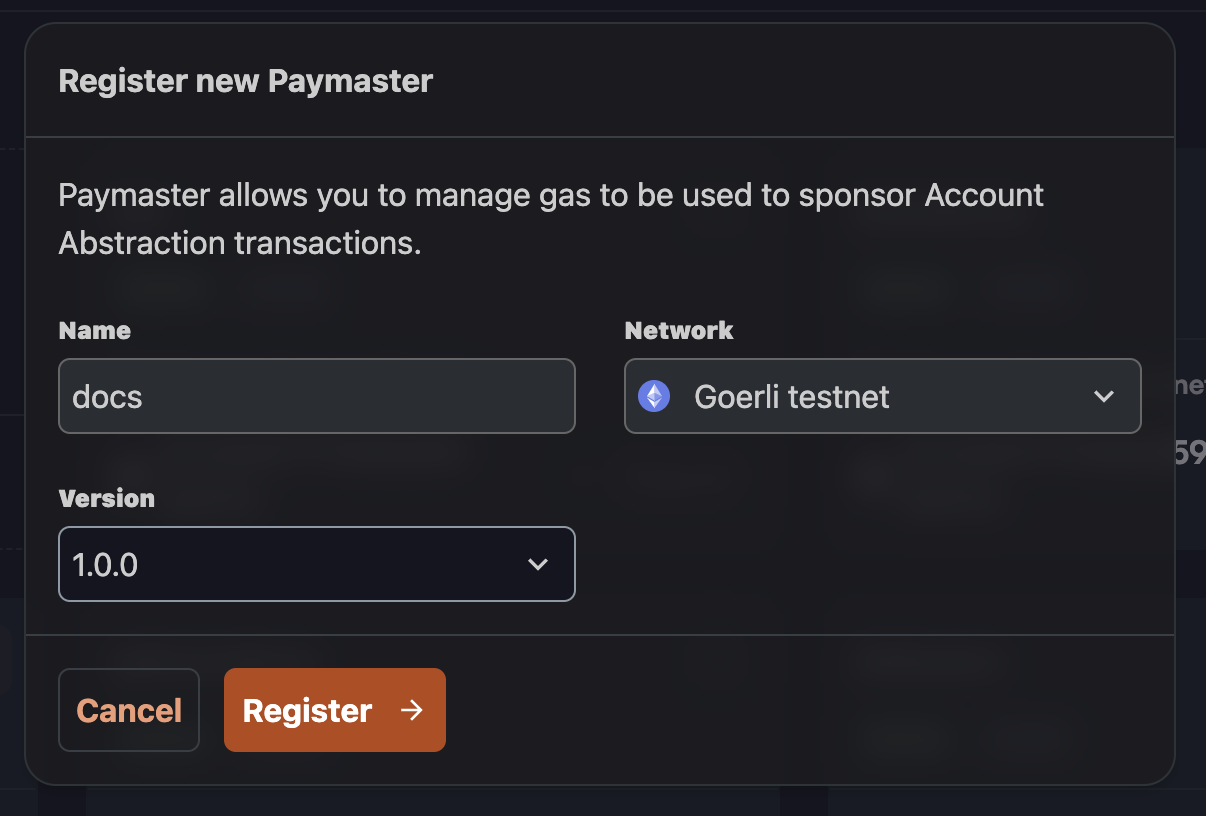Open the Network dropdown showing Goerli testnet
Image resolution: width=1206 pixels, height=816 pixels.
pyautogui.click(x=882, y=396)
